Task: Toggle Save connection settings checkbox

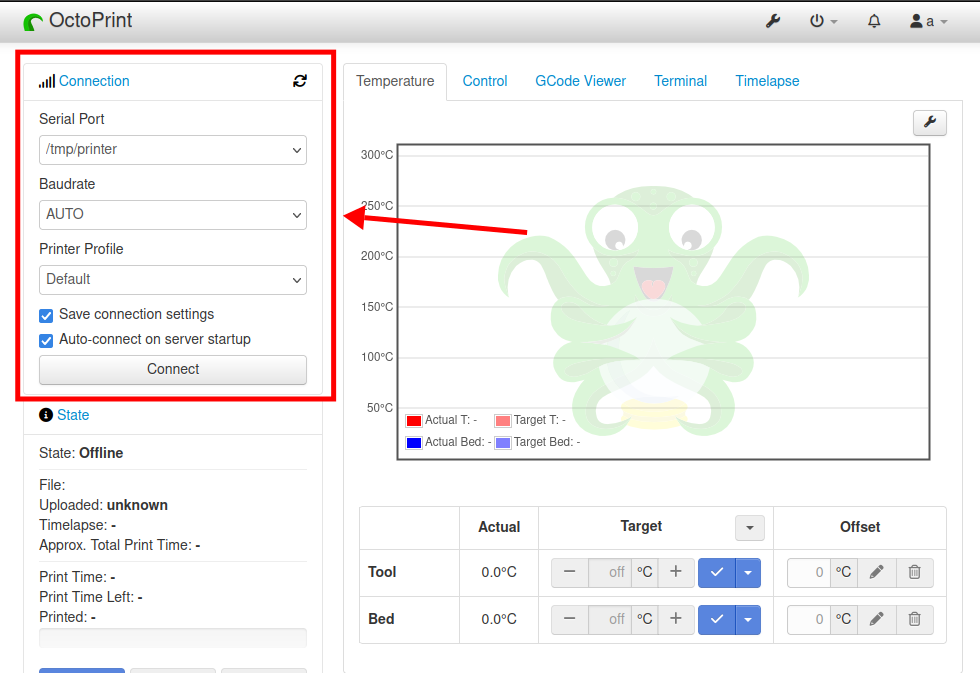Action: coord(46,316)
